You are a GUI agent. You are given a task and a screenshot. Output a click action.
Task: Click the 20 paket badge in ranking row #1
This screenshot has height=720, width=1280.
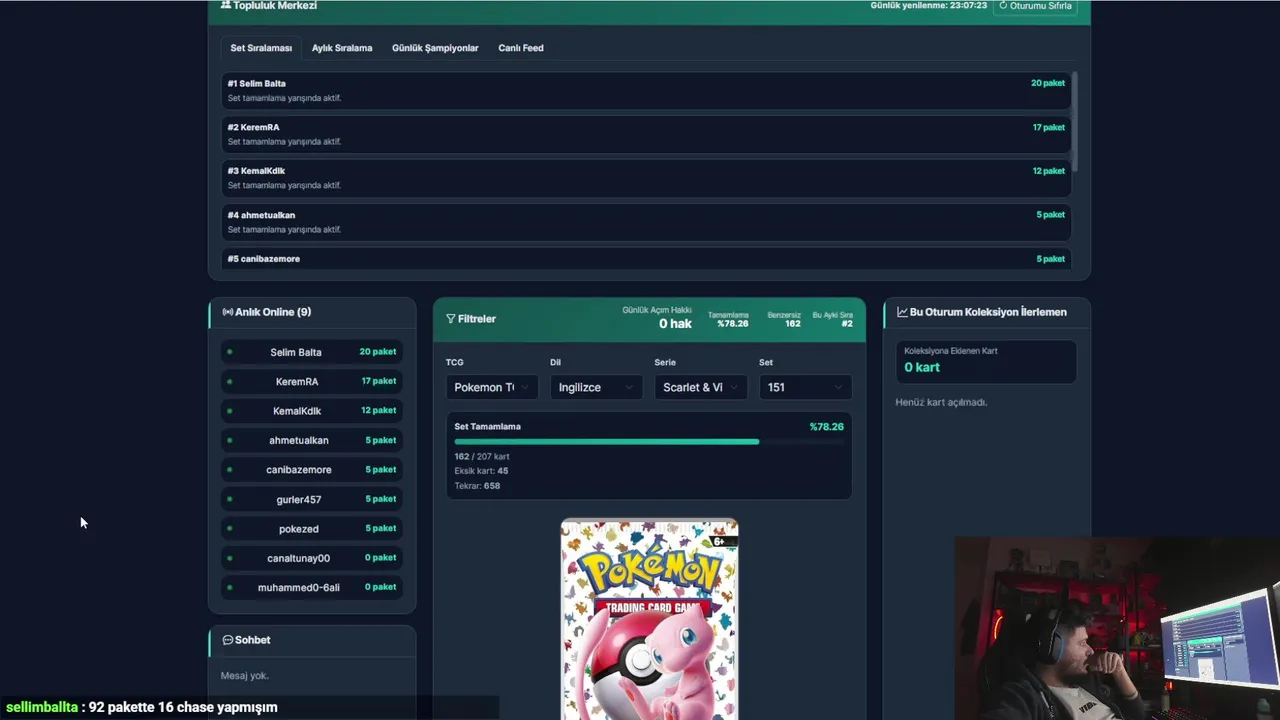pos(1048,83)
